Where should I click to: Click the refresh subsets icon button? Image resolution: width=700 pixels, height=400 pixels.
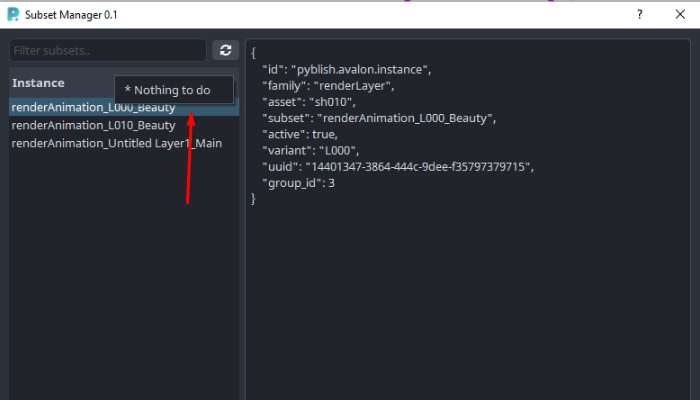click(x=225, y=50)
